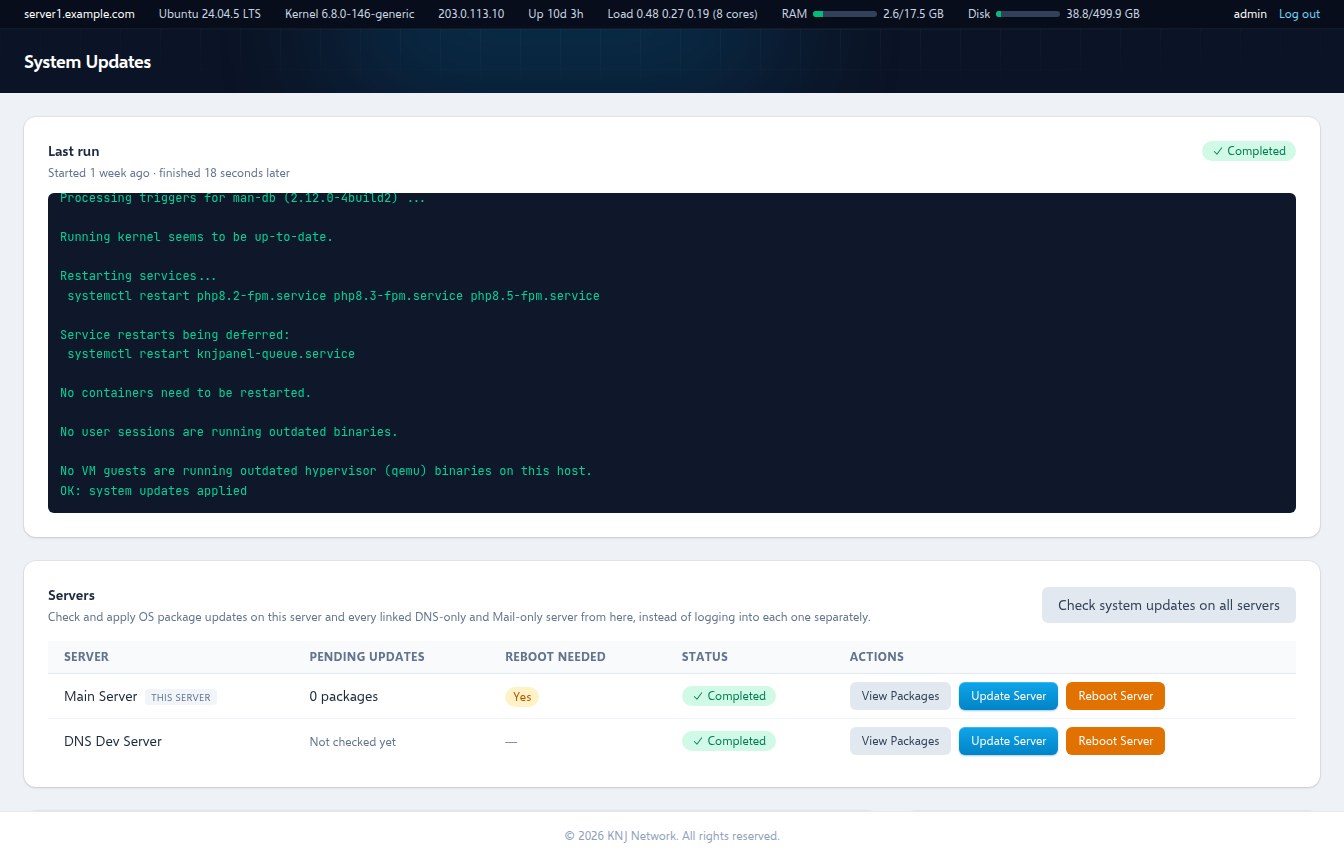This screenshot has width=1344, height=860.
Task: Click the Ubuntu 24.04.5 LTS label
Action: tap(210, 14)
